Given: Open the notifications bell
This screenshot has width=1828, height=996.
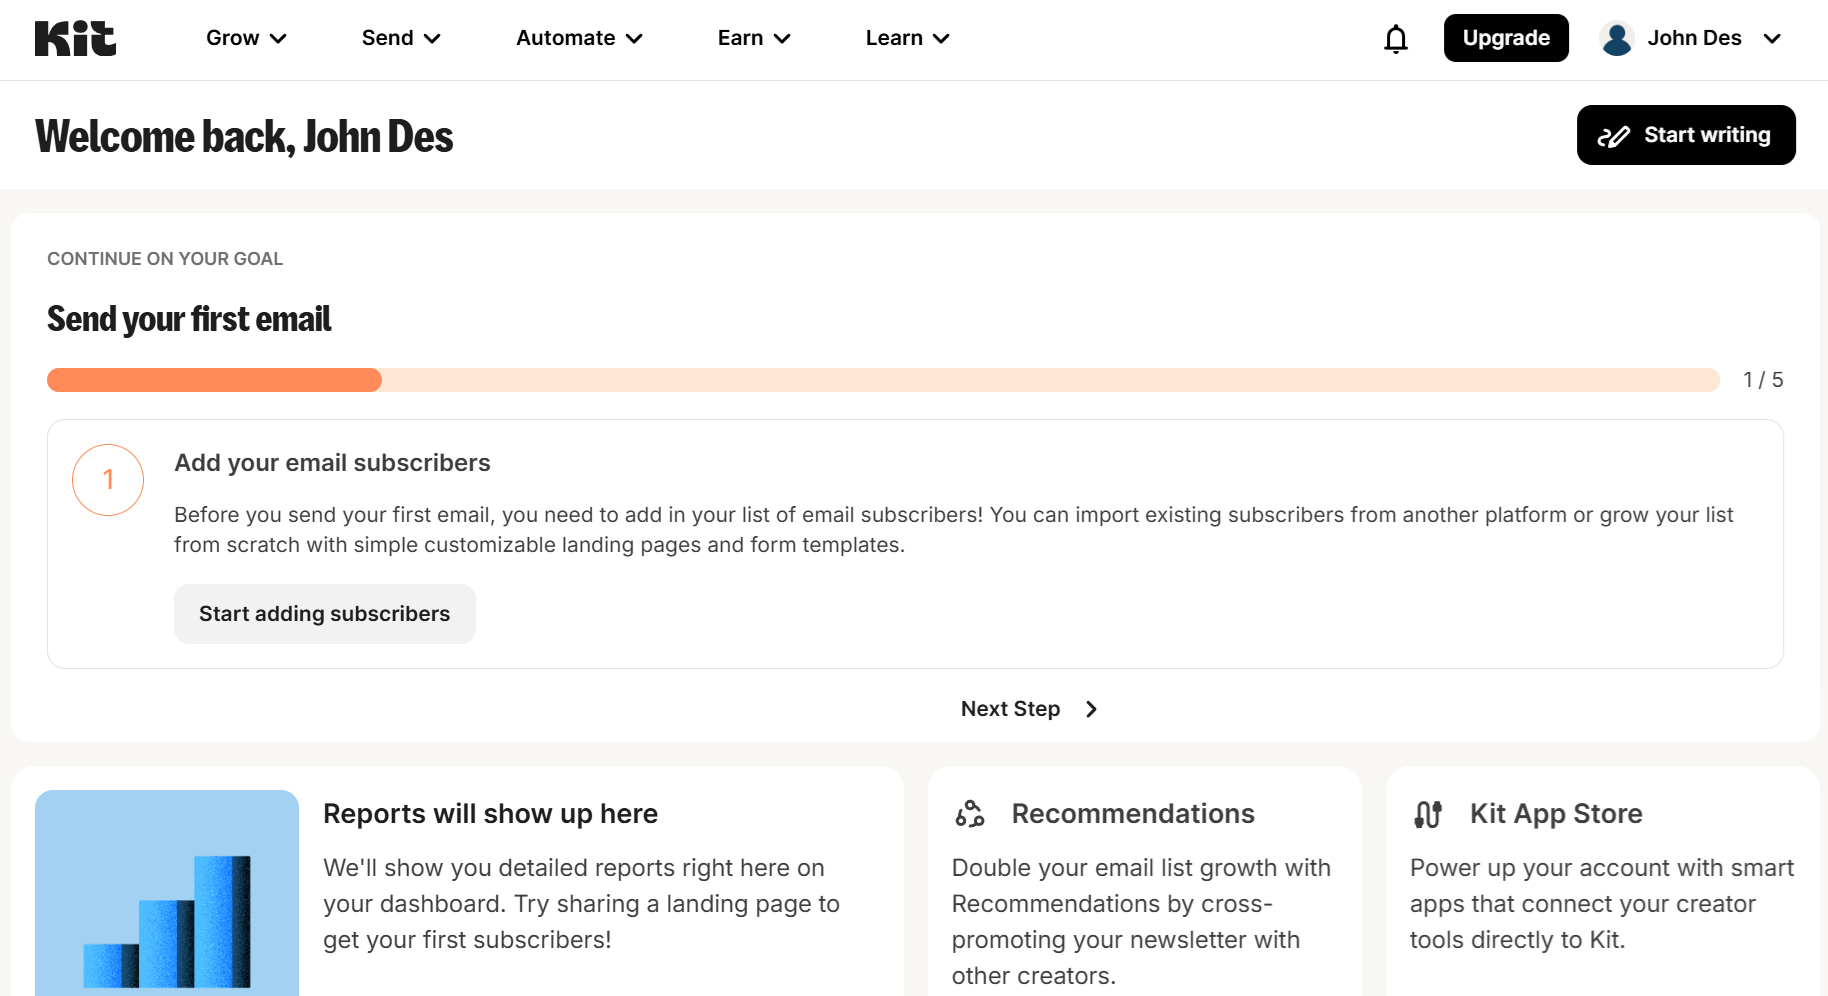Looking at the screenshot, I should pyautogui.click(x=1394, y=38).
